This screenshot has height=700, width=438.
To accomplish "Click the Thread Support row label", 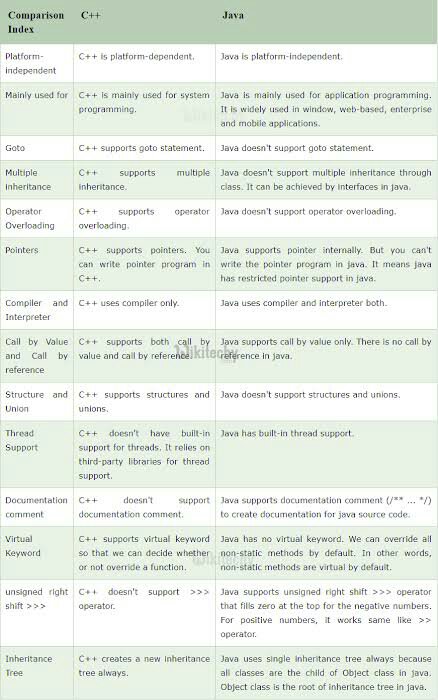I will tap(21, 440).
